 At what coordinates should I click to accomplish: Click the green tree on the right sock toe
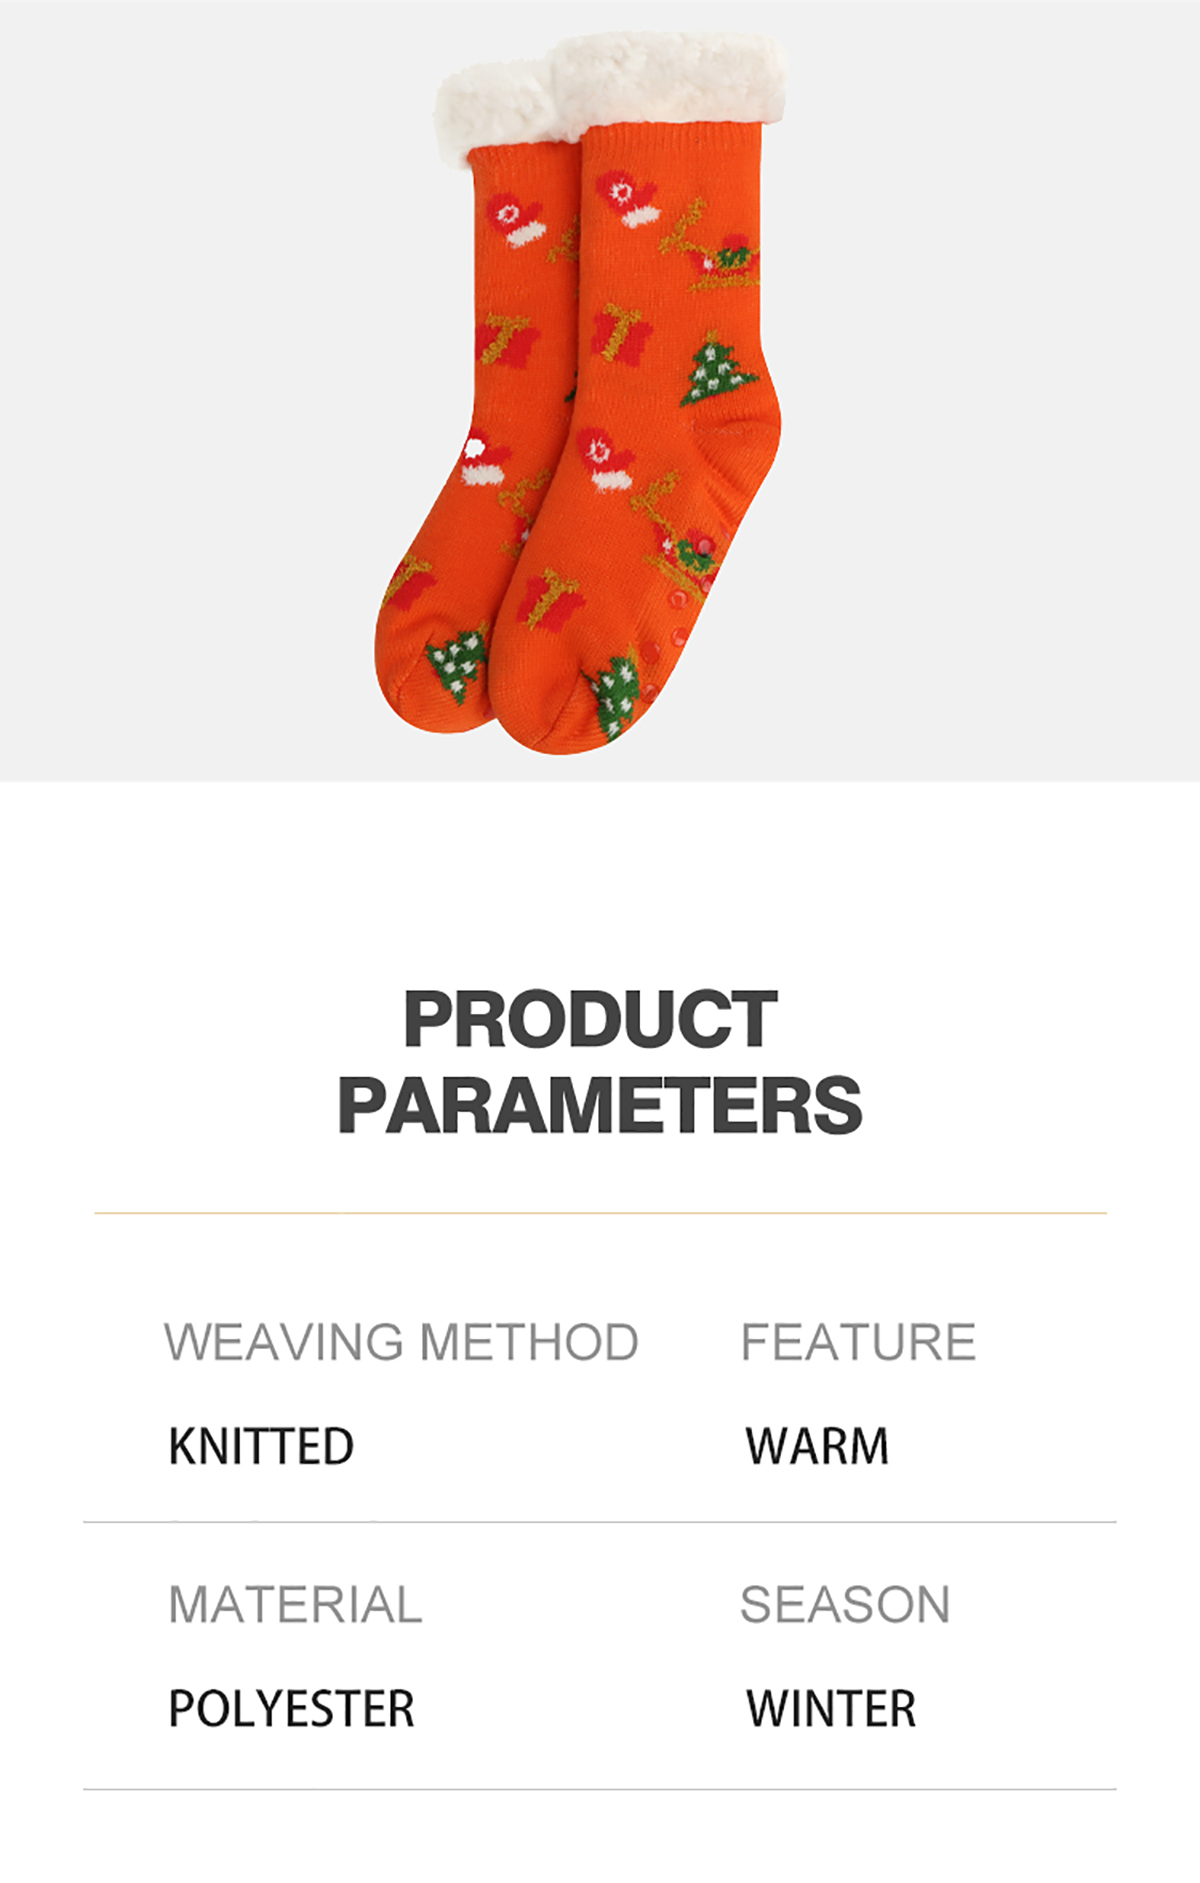click(x=614, y=693)
